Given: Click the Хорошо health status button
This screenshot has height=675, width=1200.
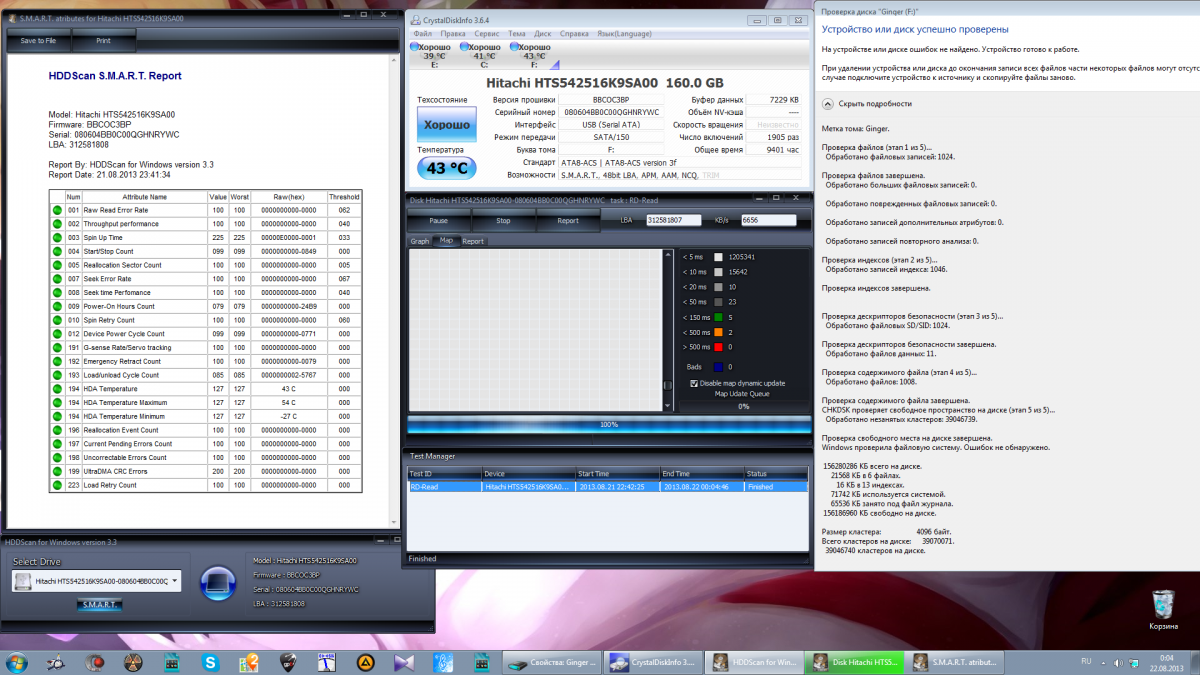Looking at the screenshot, I should point(446,125).
